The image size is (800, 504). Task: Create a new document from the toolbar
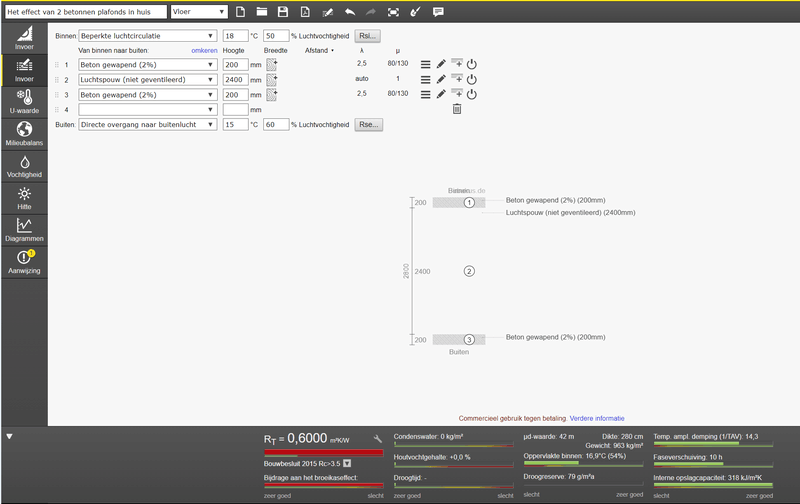(x=240, y=12)
